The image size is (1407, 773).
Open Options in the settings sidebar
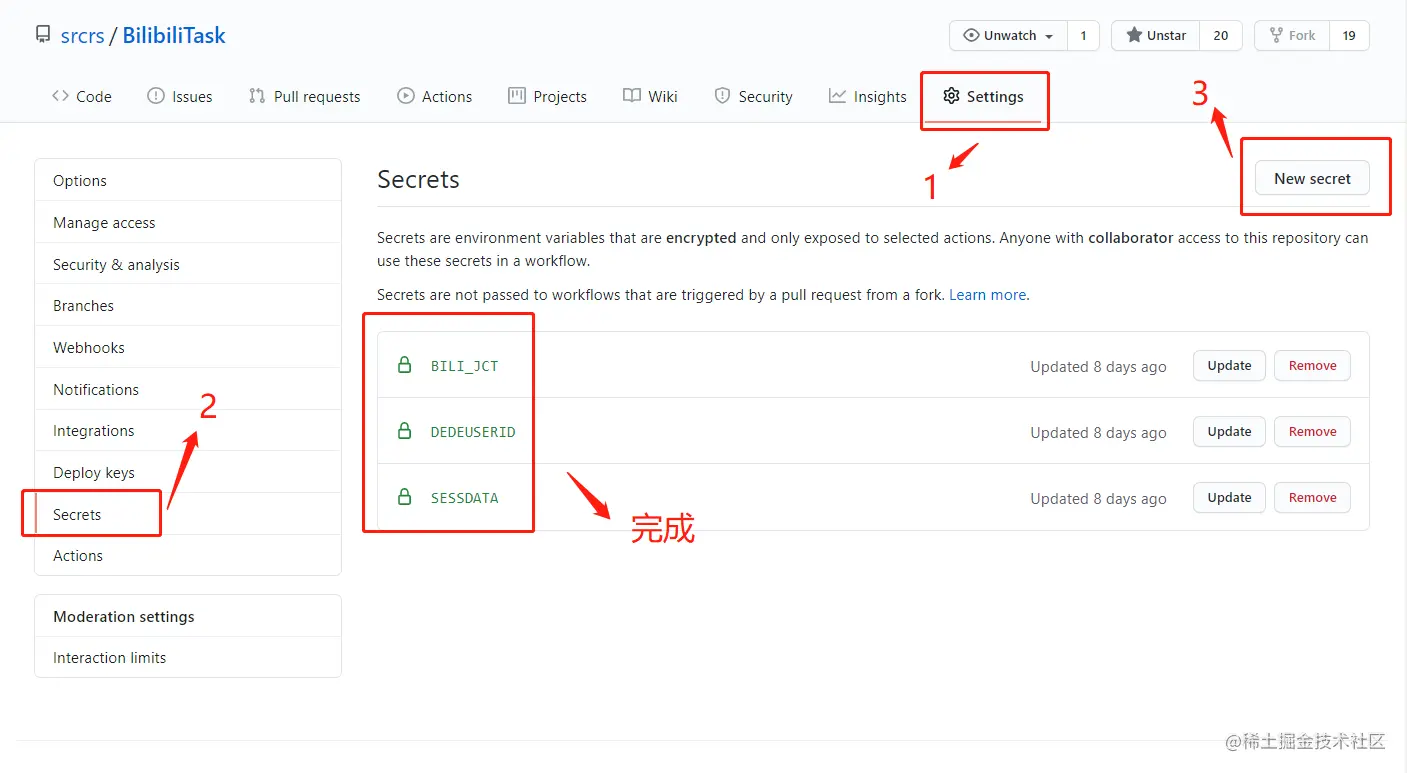pos(188,180)
